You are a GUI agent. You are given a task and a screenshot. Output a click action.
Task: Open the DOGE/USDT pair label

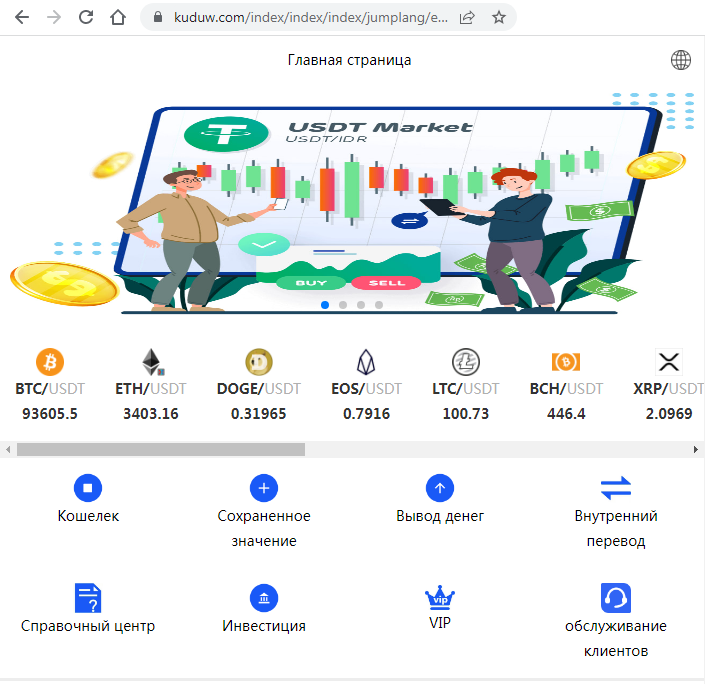click(259, 389)
